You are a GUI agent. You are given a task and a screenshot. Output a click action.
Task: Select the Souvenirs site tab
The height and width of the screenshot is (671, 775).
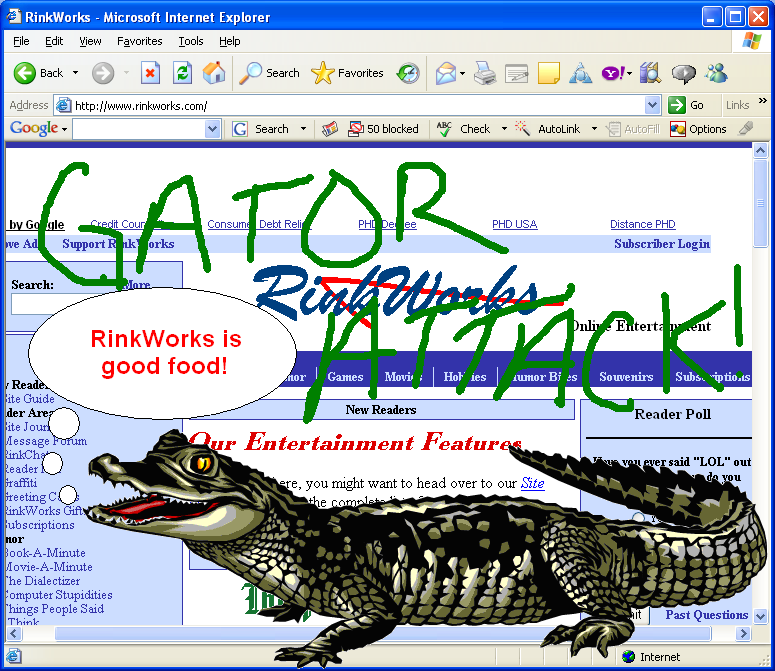[x=626, y=377]
